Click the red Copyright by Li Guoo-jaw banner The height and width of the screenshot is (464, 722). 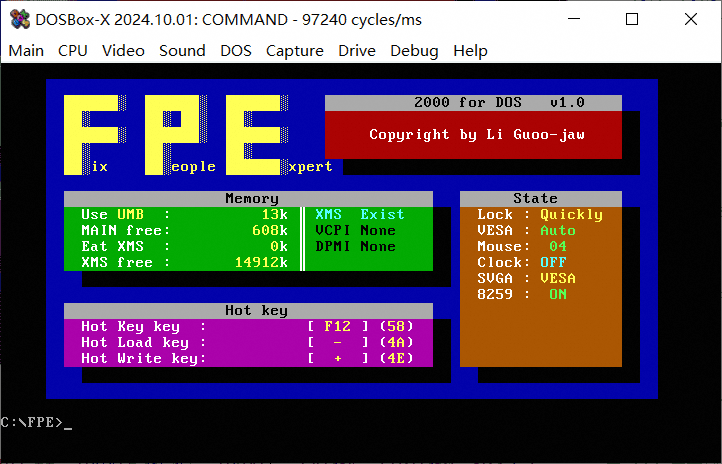[x=473, y=135]
